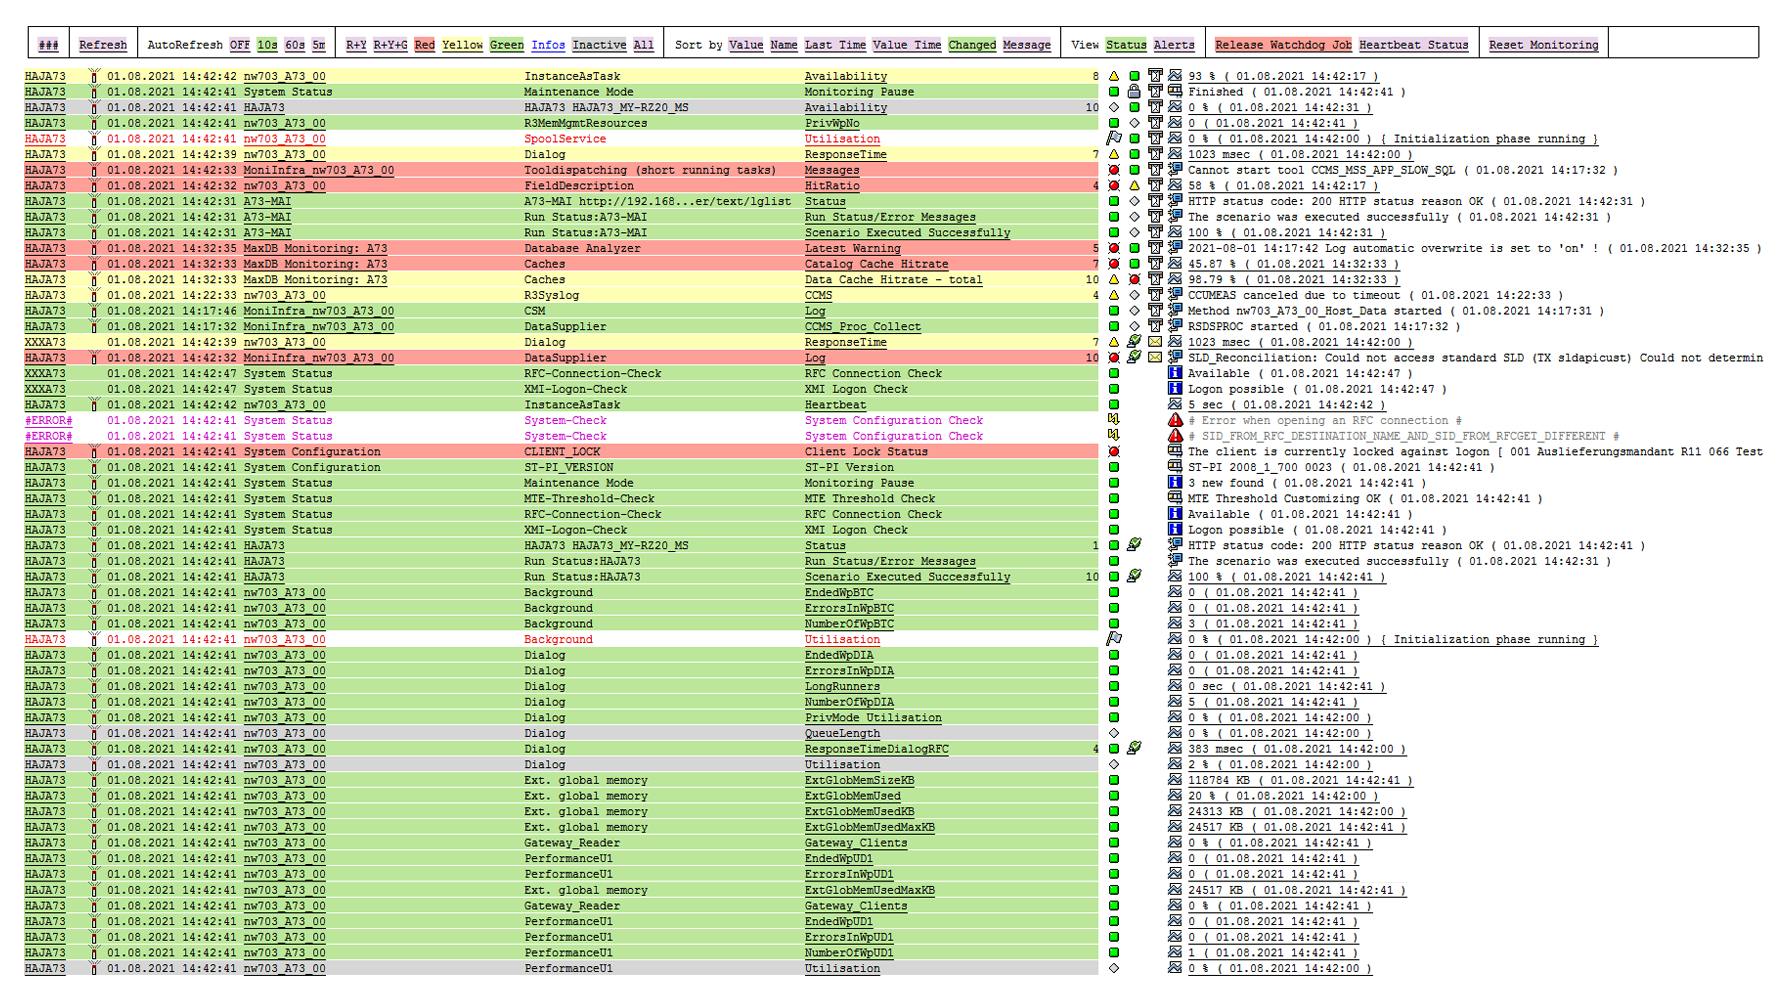Image resolution: width=1786 pixels, height=1005 pixels.
Task: Click the flag icon in Background Utilisation row
Action: point(1114,639)
